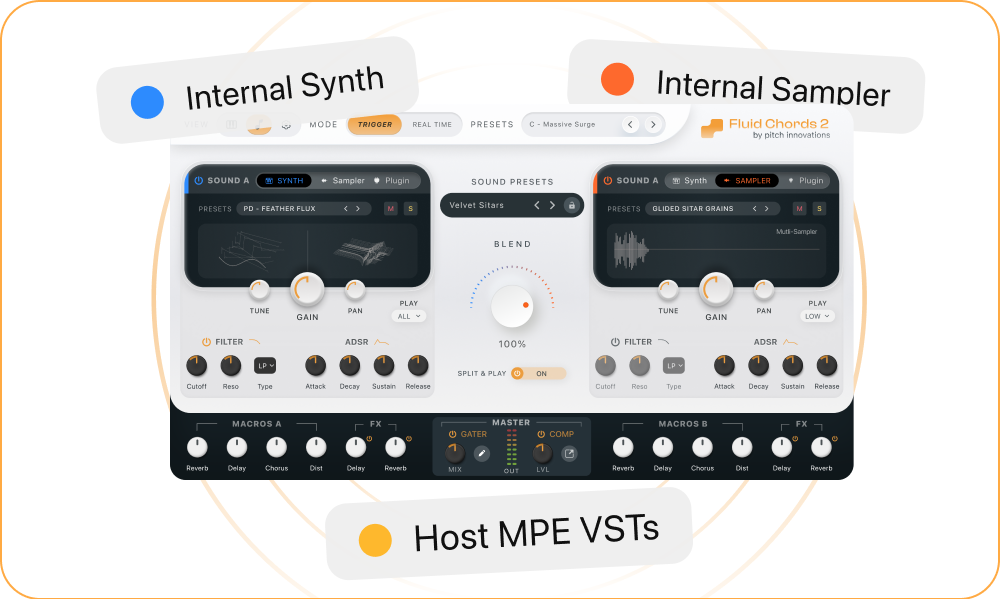Click the synth wavetable display
This screenshot has width=1000, height=599.
(x=307, y=250)
